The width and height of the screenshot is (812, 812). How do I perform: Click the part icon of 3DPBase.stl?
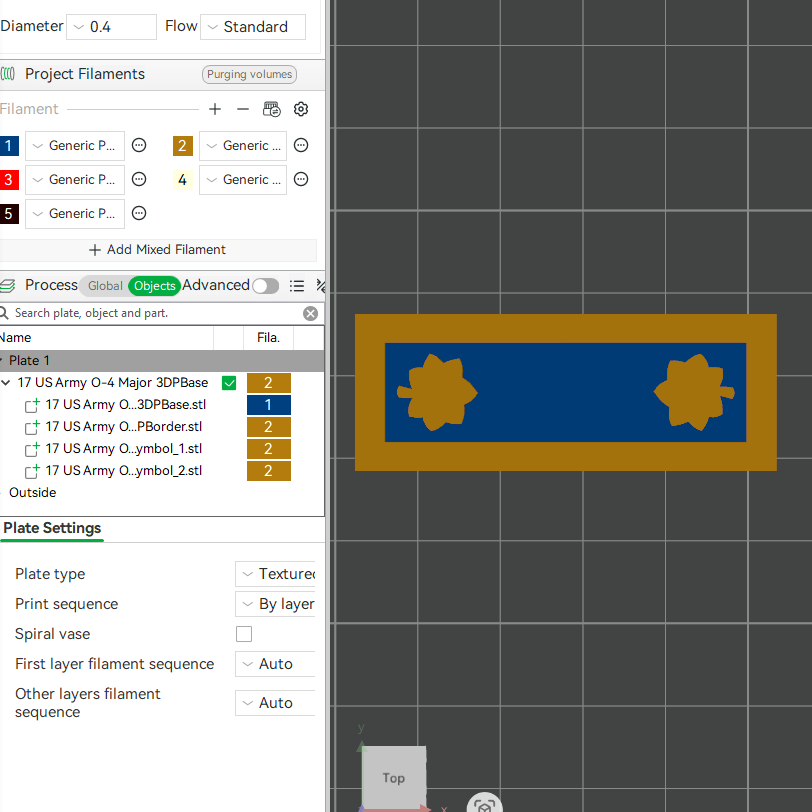(x=32, y=405)
